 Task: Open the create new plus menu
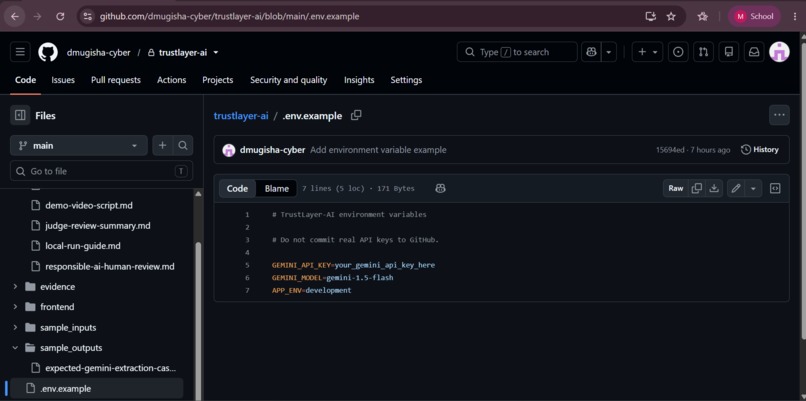point(647,52)
